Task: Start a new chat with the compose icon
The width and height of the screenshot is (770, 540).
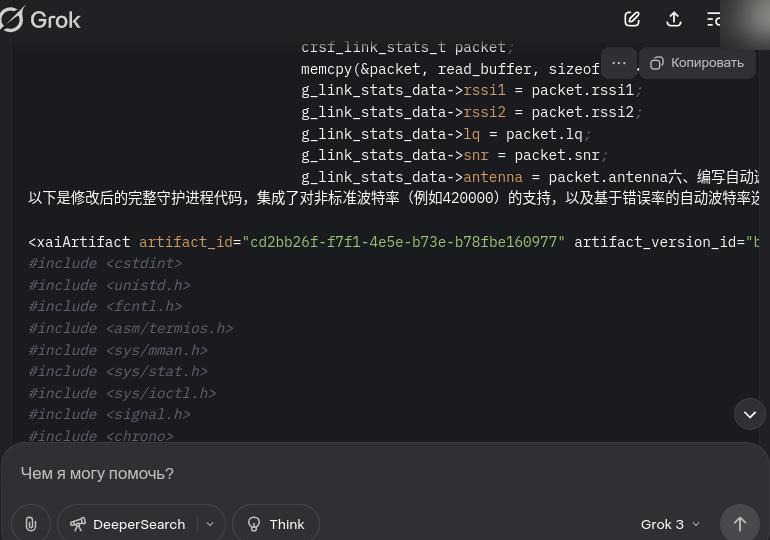Action: (632, 20)
